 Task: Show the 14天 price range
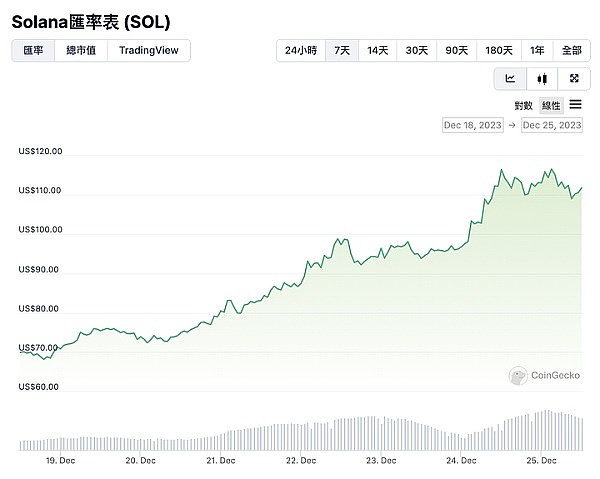point(378,50)
